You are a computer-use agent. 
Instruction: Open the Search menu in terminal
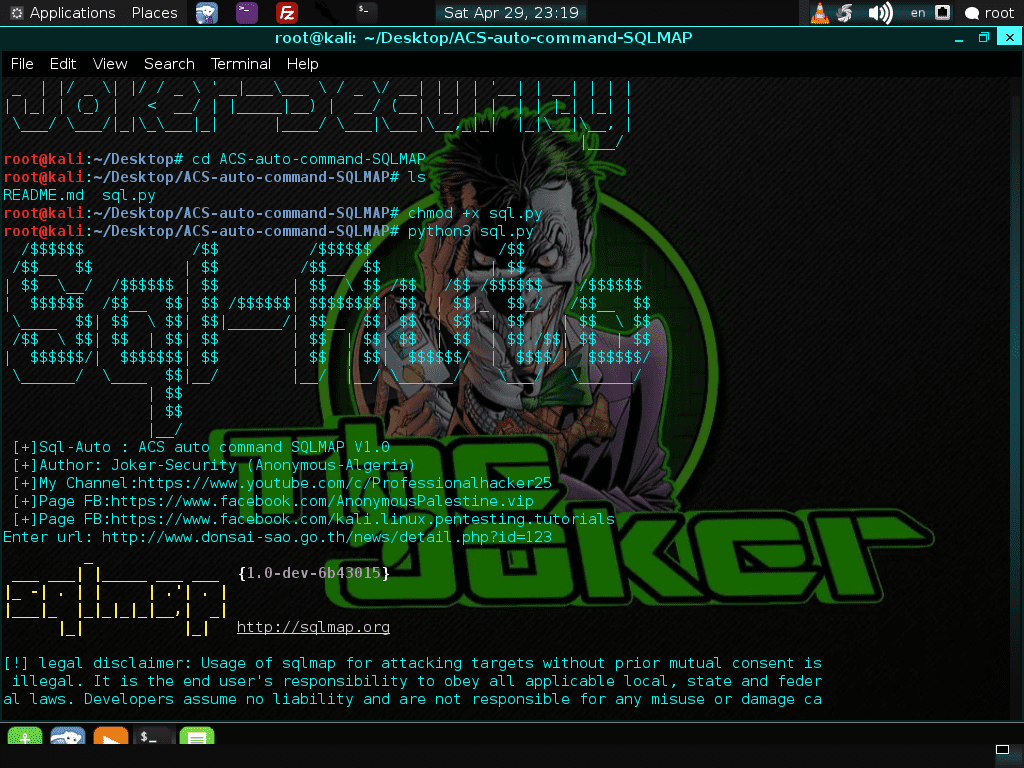tap(169, 63)
